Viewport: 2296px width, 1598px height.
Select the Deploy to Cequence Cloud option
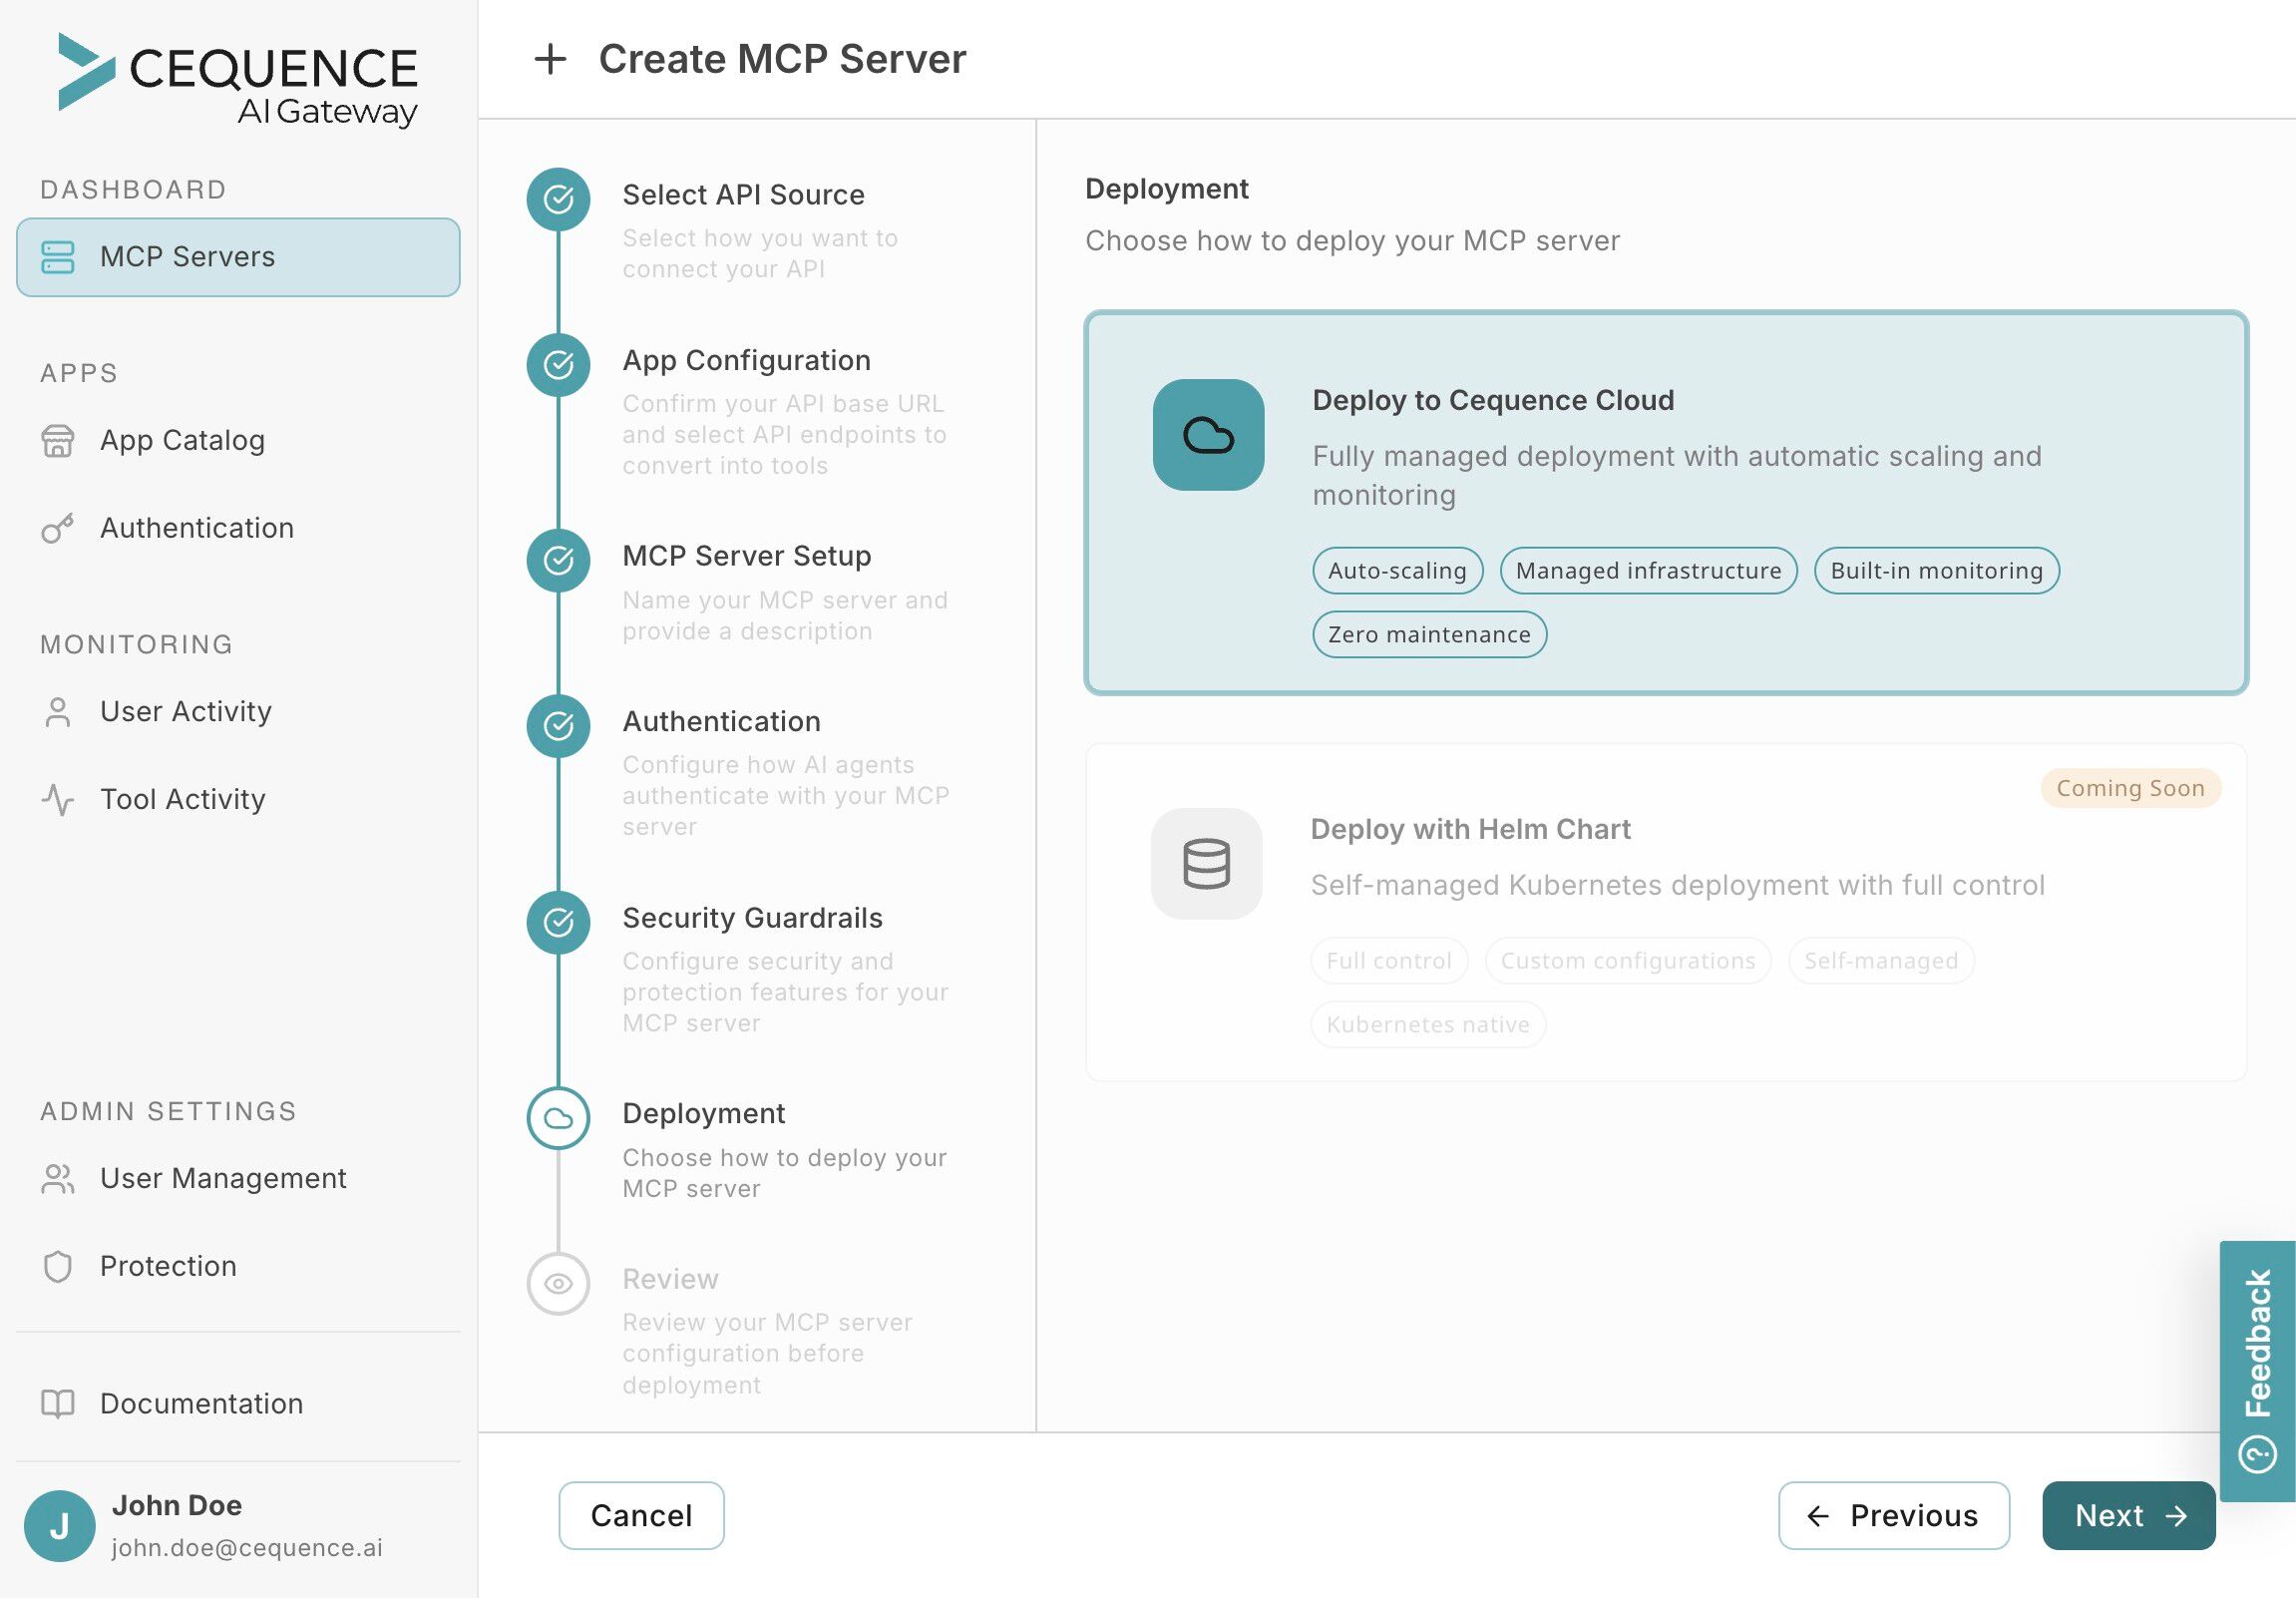coord(1666,502)
